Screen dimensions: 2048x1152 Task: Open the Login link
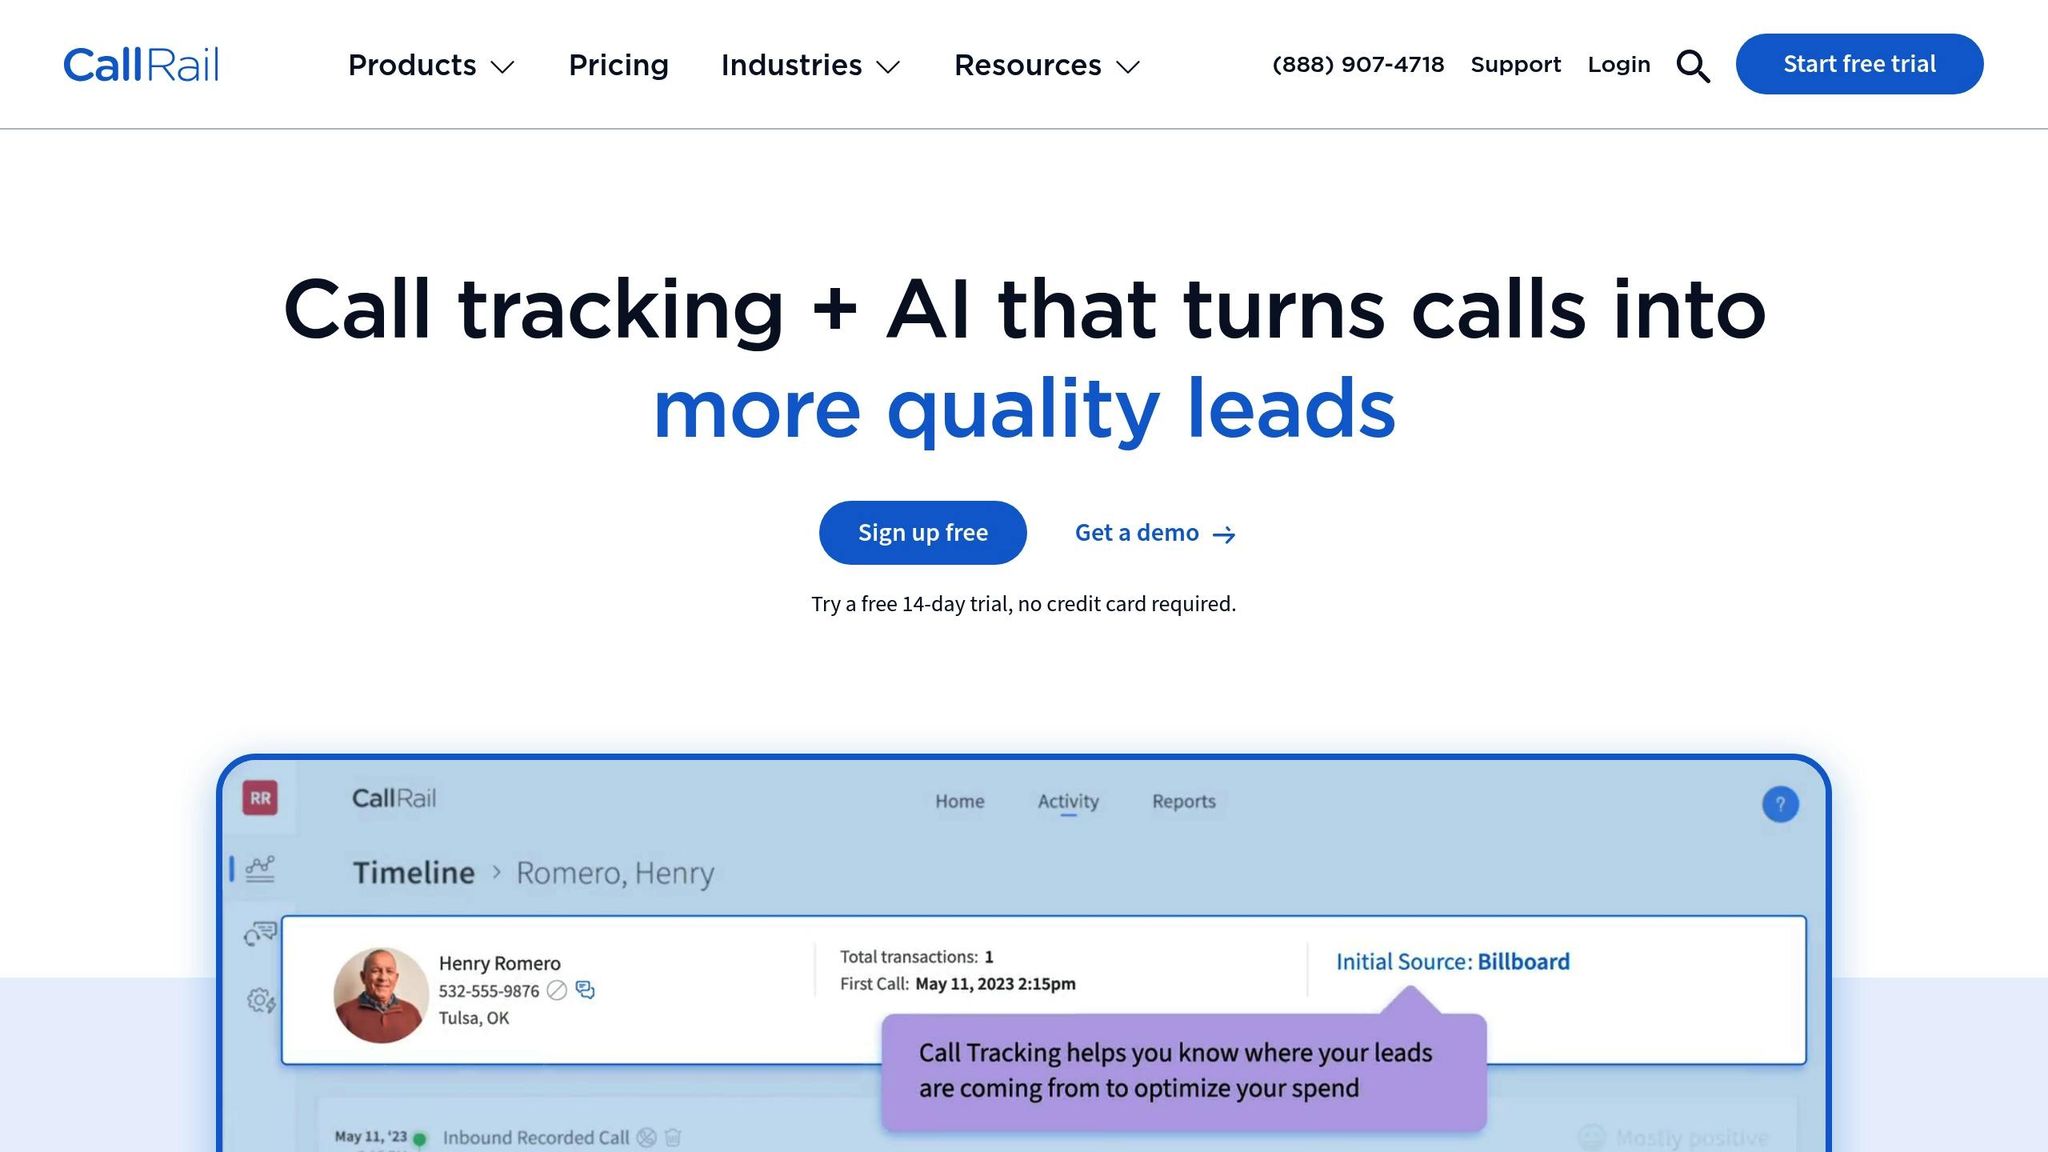(x=1619, y=65)
